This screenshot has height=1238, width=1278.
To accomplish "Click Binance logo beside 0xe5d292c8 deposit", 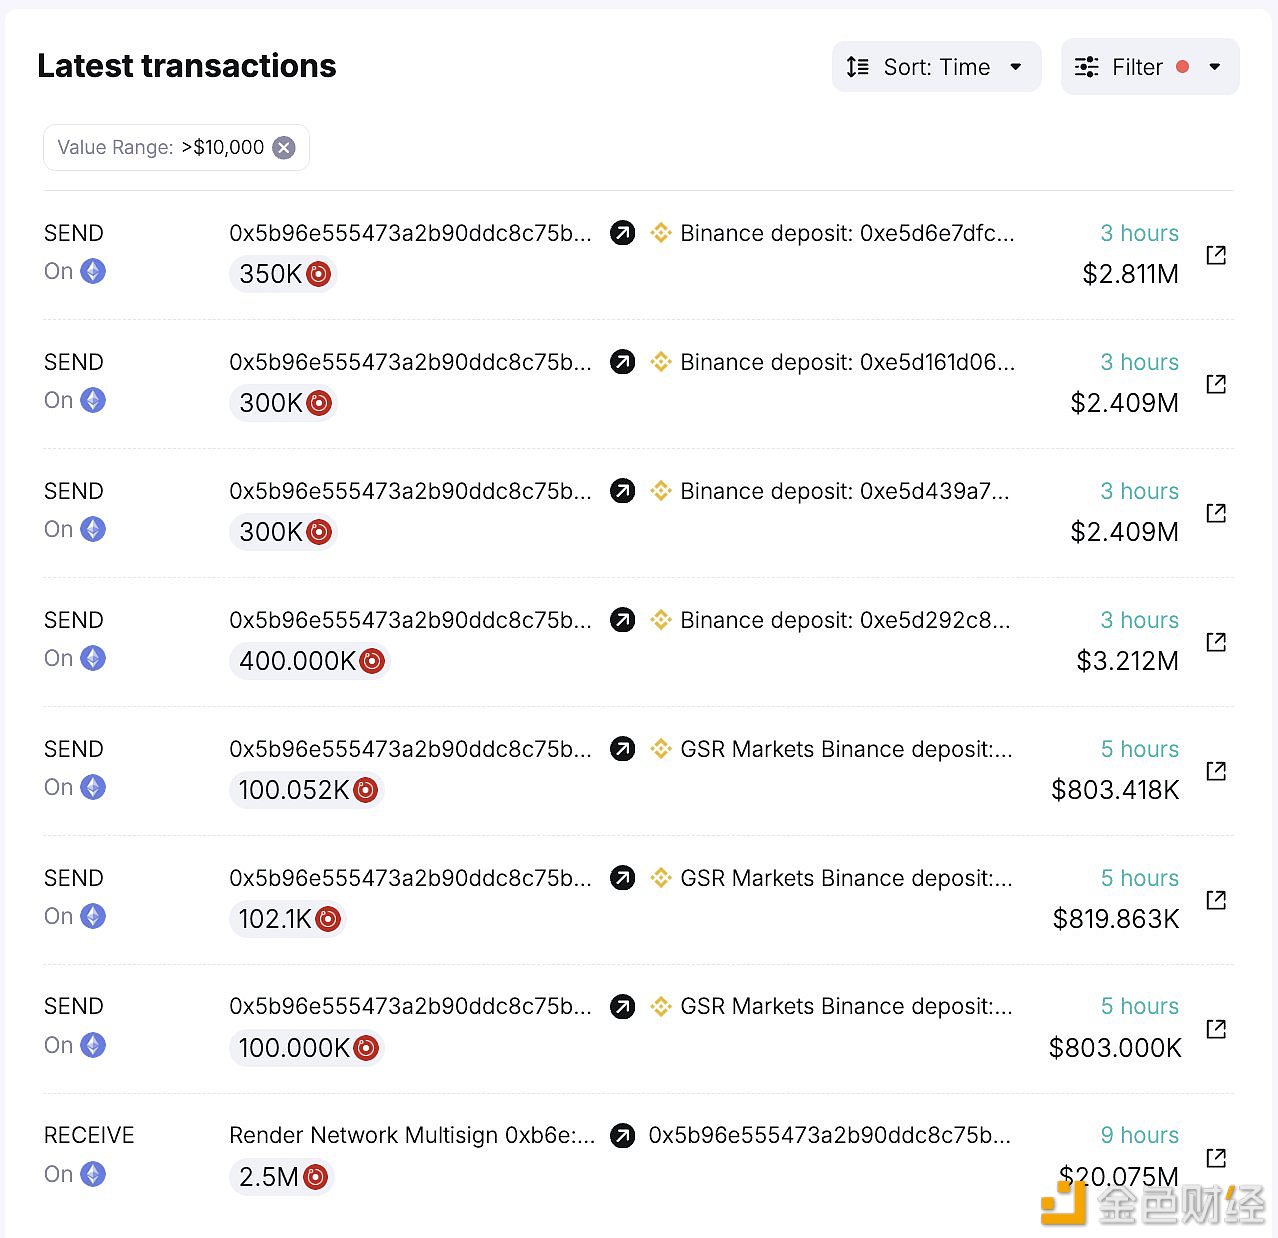I will click(x=661, y=620).
